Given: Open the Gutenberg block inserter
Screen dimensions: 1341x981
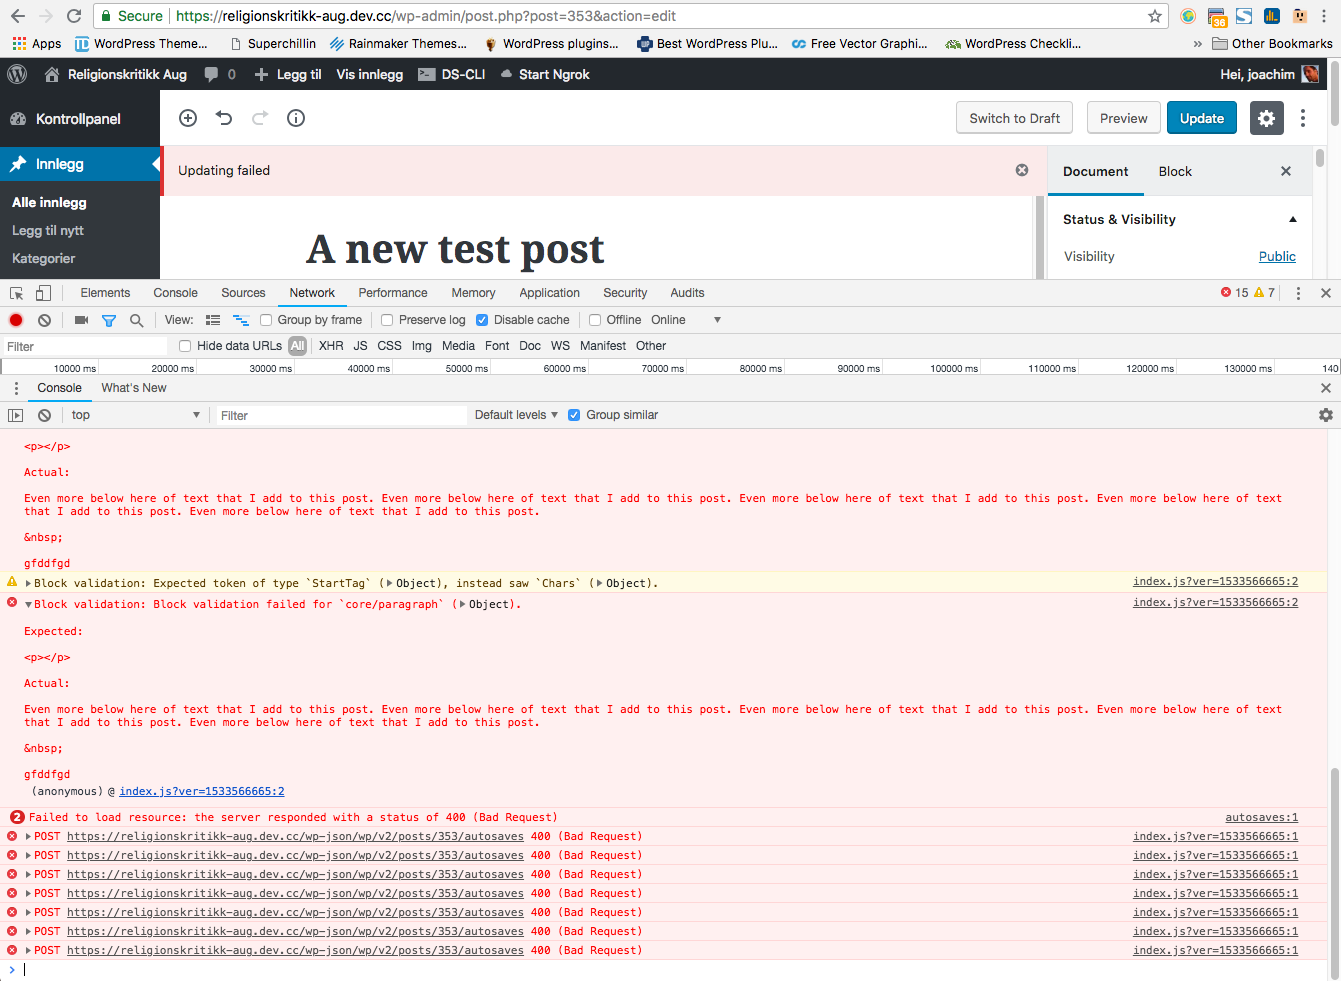Looking at the screenshot, I should tap(187, 118).
